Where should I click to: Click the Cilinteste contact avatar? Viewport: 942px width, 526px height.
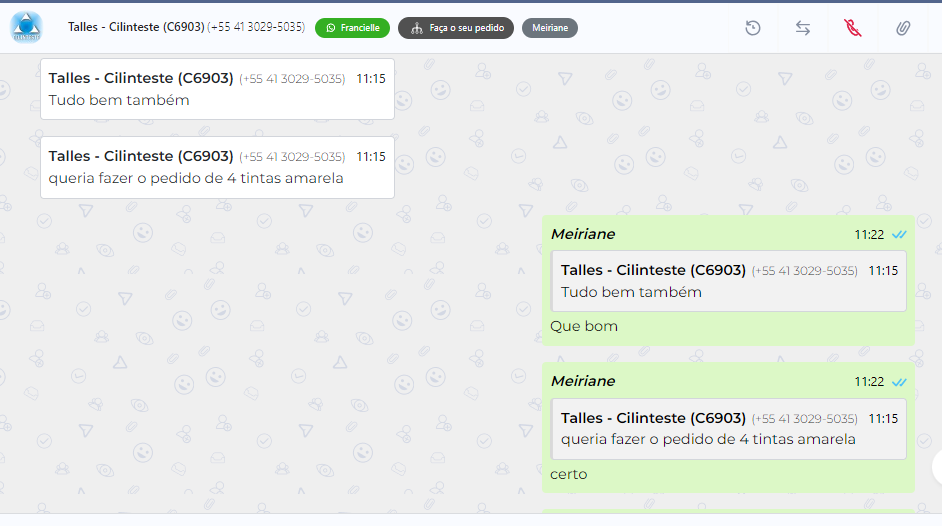point(26,27)
